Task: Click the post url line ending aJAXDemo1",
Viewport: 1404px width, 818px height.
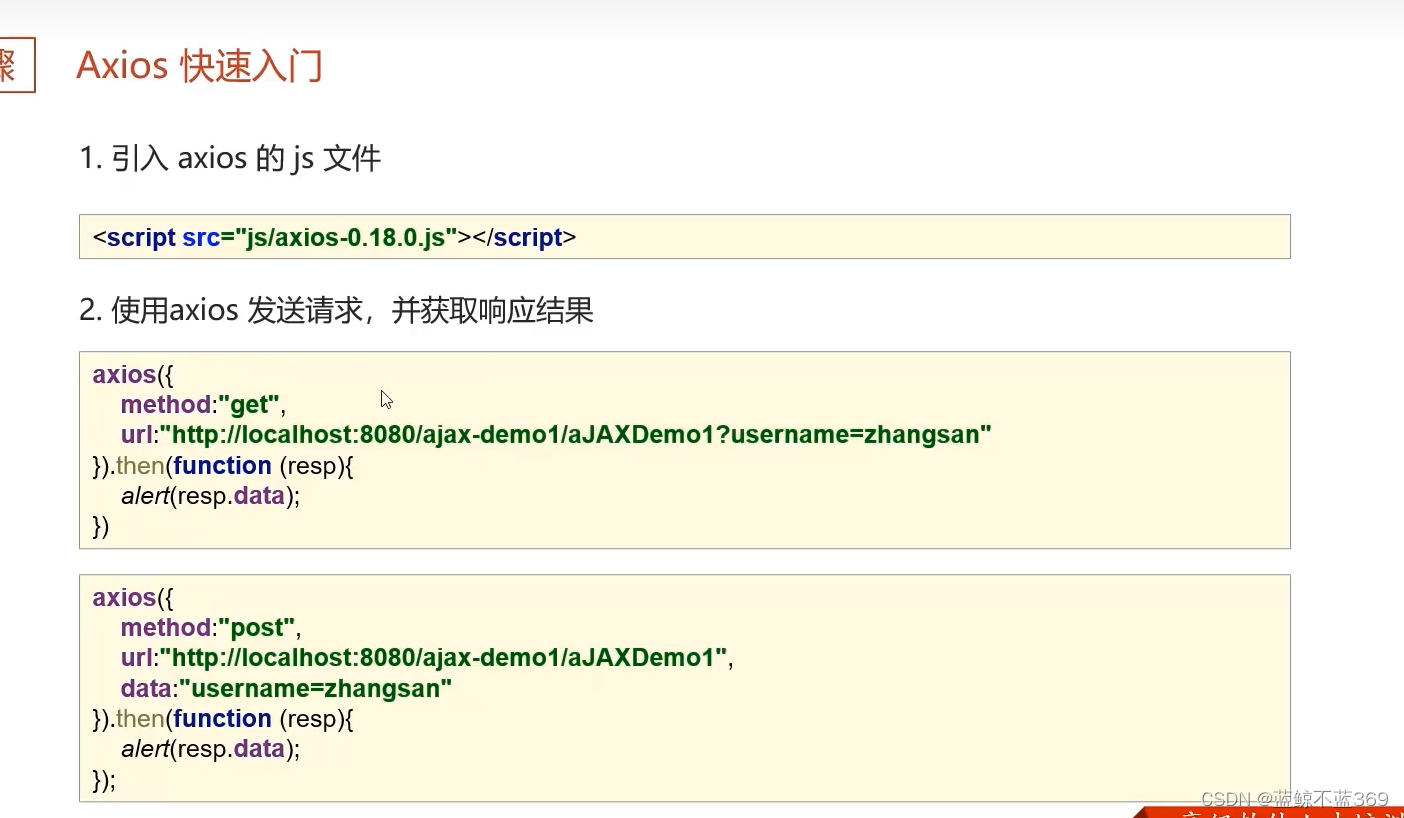Action: [x=427, y=657]
